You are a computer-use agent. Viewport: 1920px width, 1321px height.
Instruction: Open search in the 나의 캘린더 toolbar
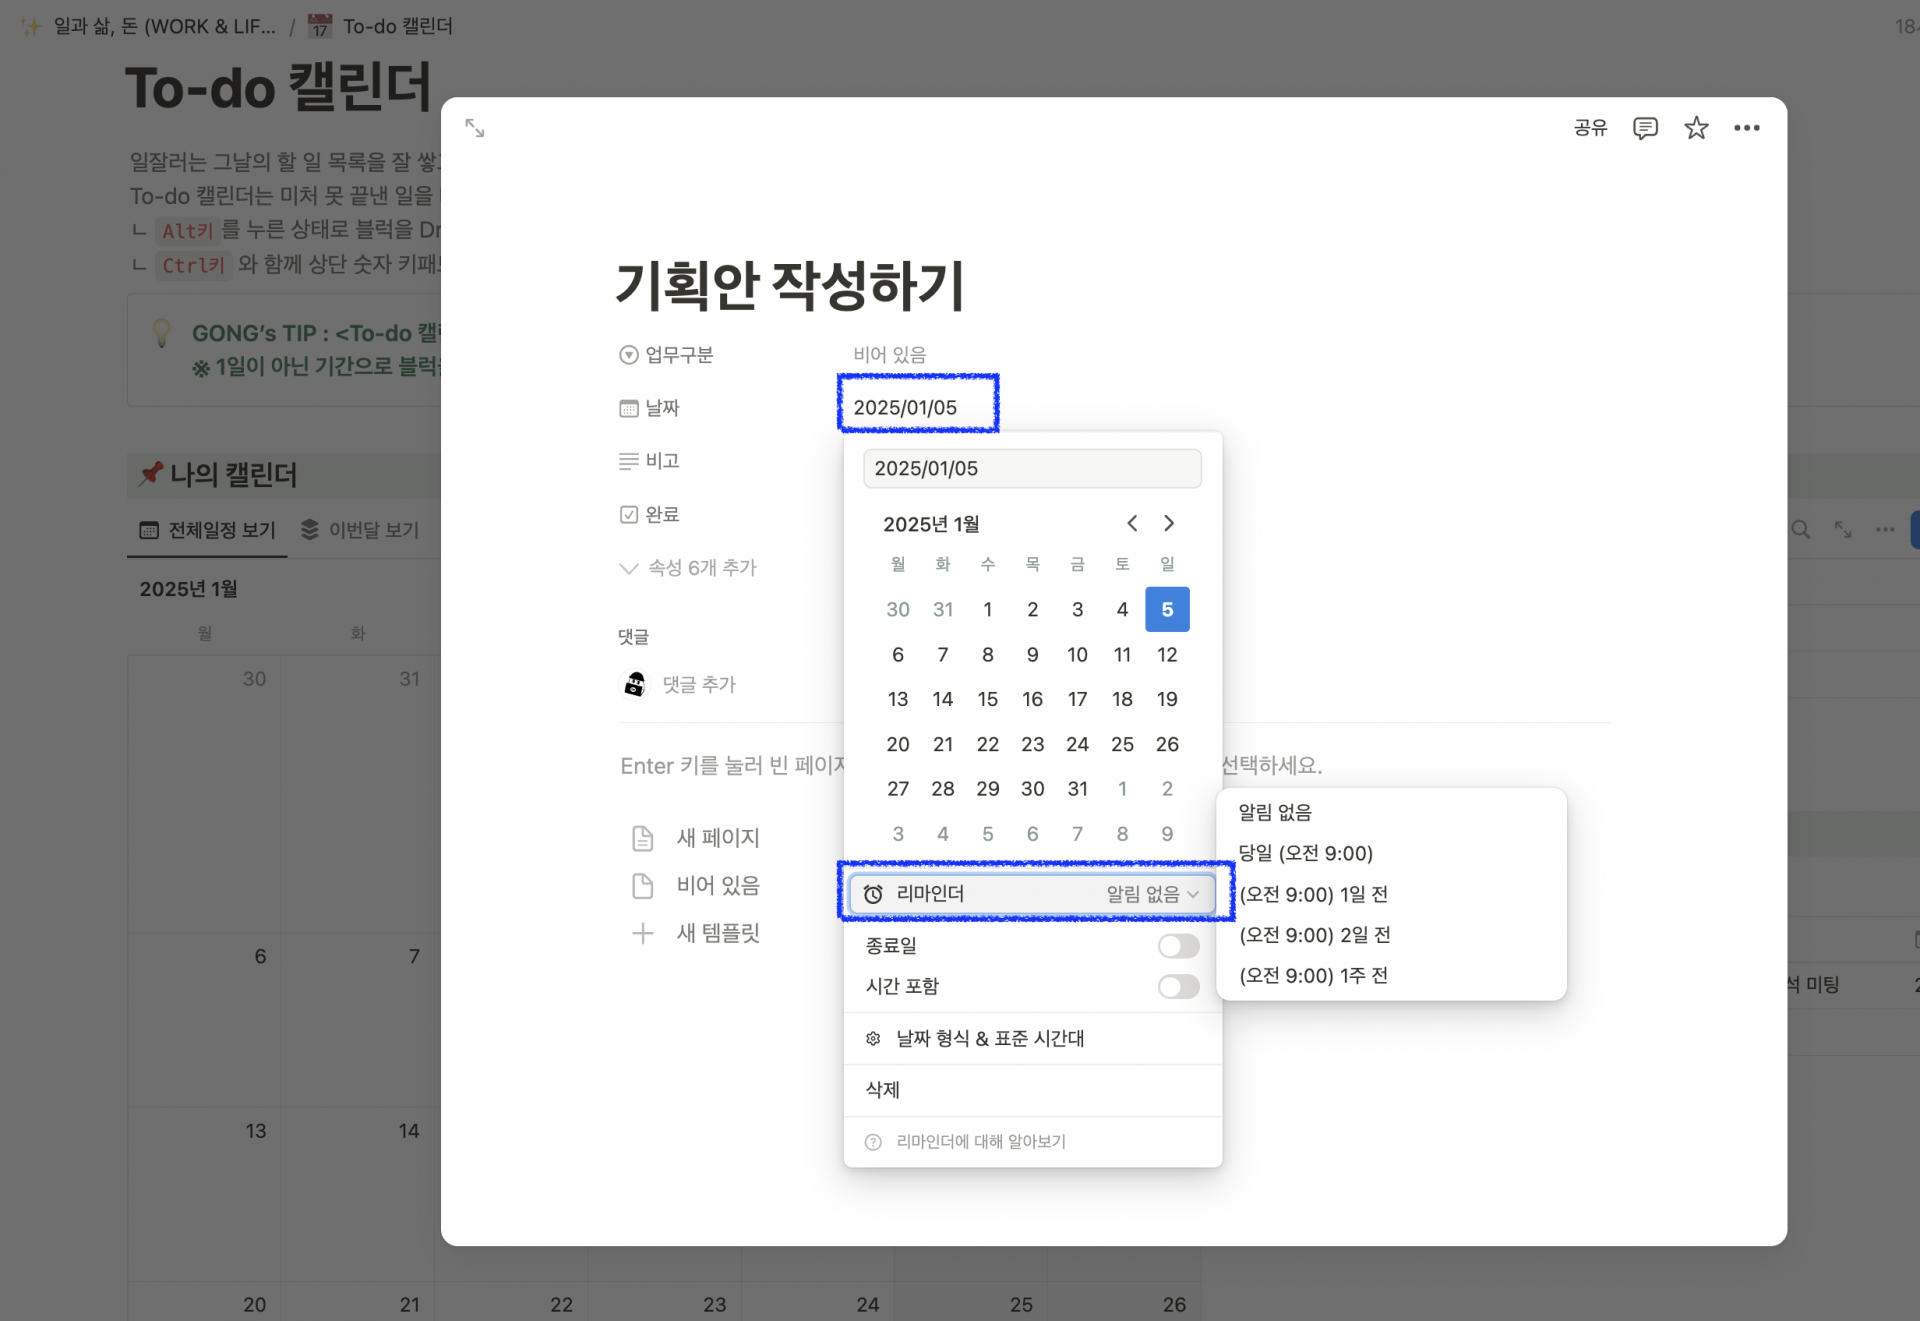(x=1800, y=530)
